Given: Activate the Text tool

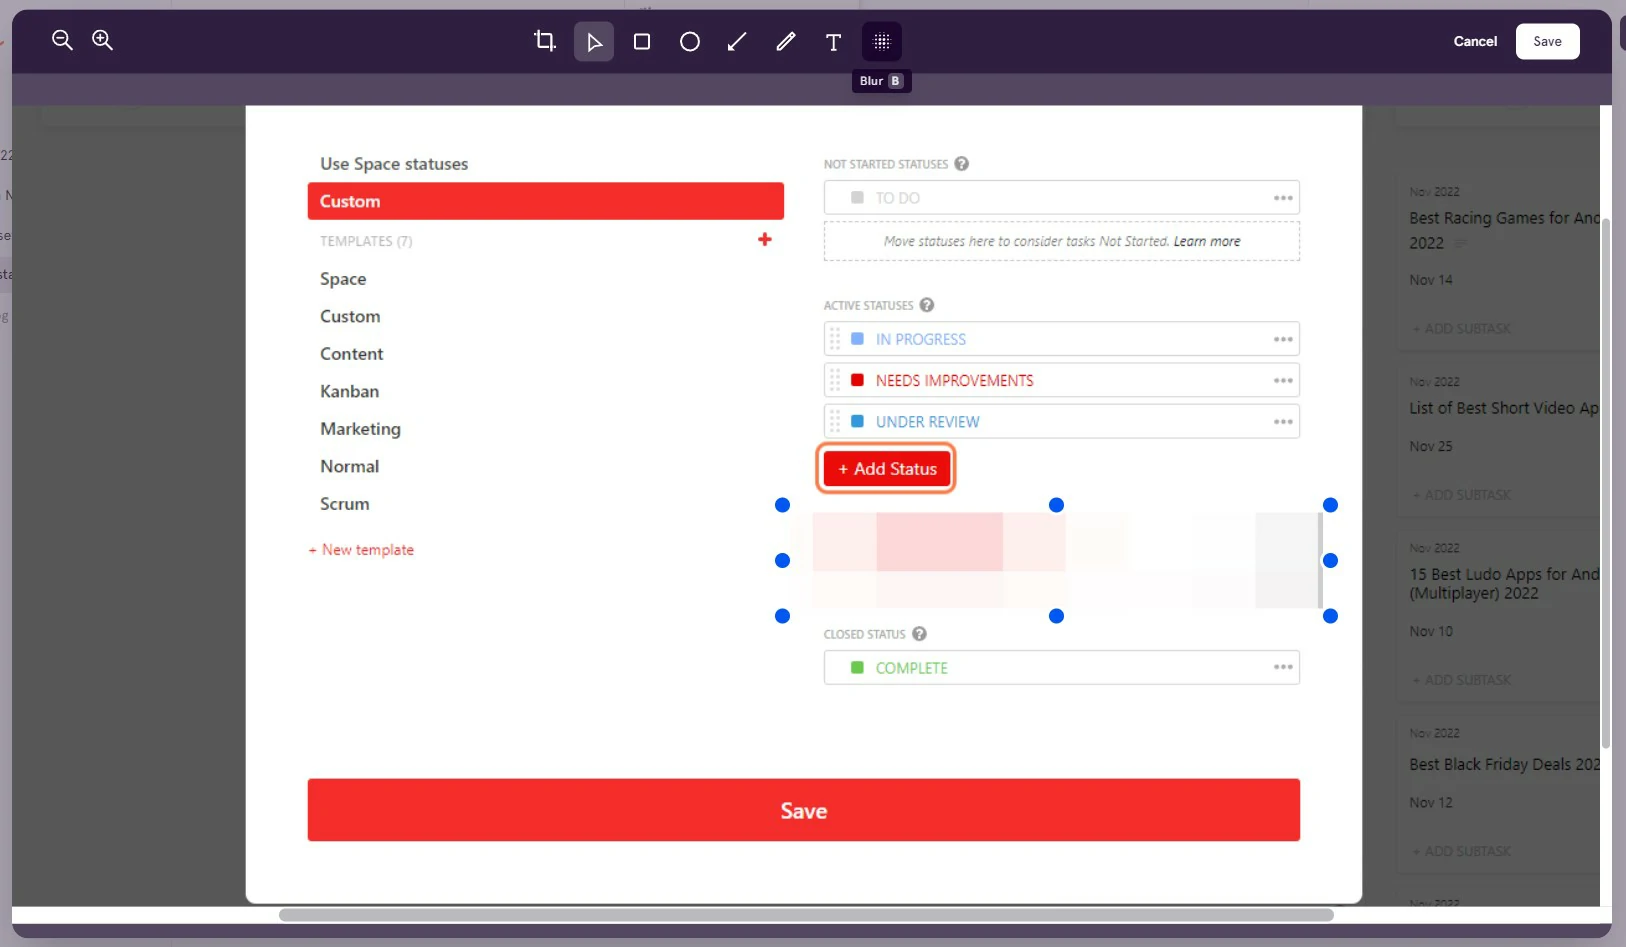Looking at the screenshot, I should [x=833, y=42].
